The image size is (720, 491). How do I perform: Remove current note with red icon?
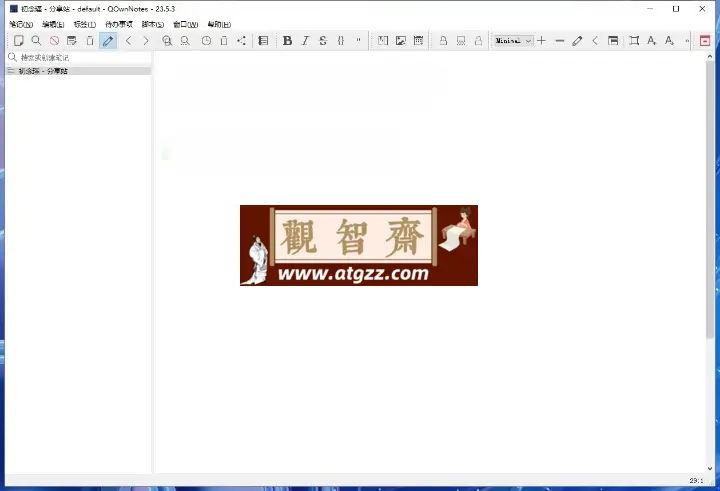[x=54, y=41]
